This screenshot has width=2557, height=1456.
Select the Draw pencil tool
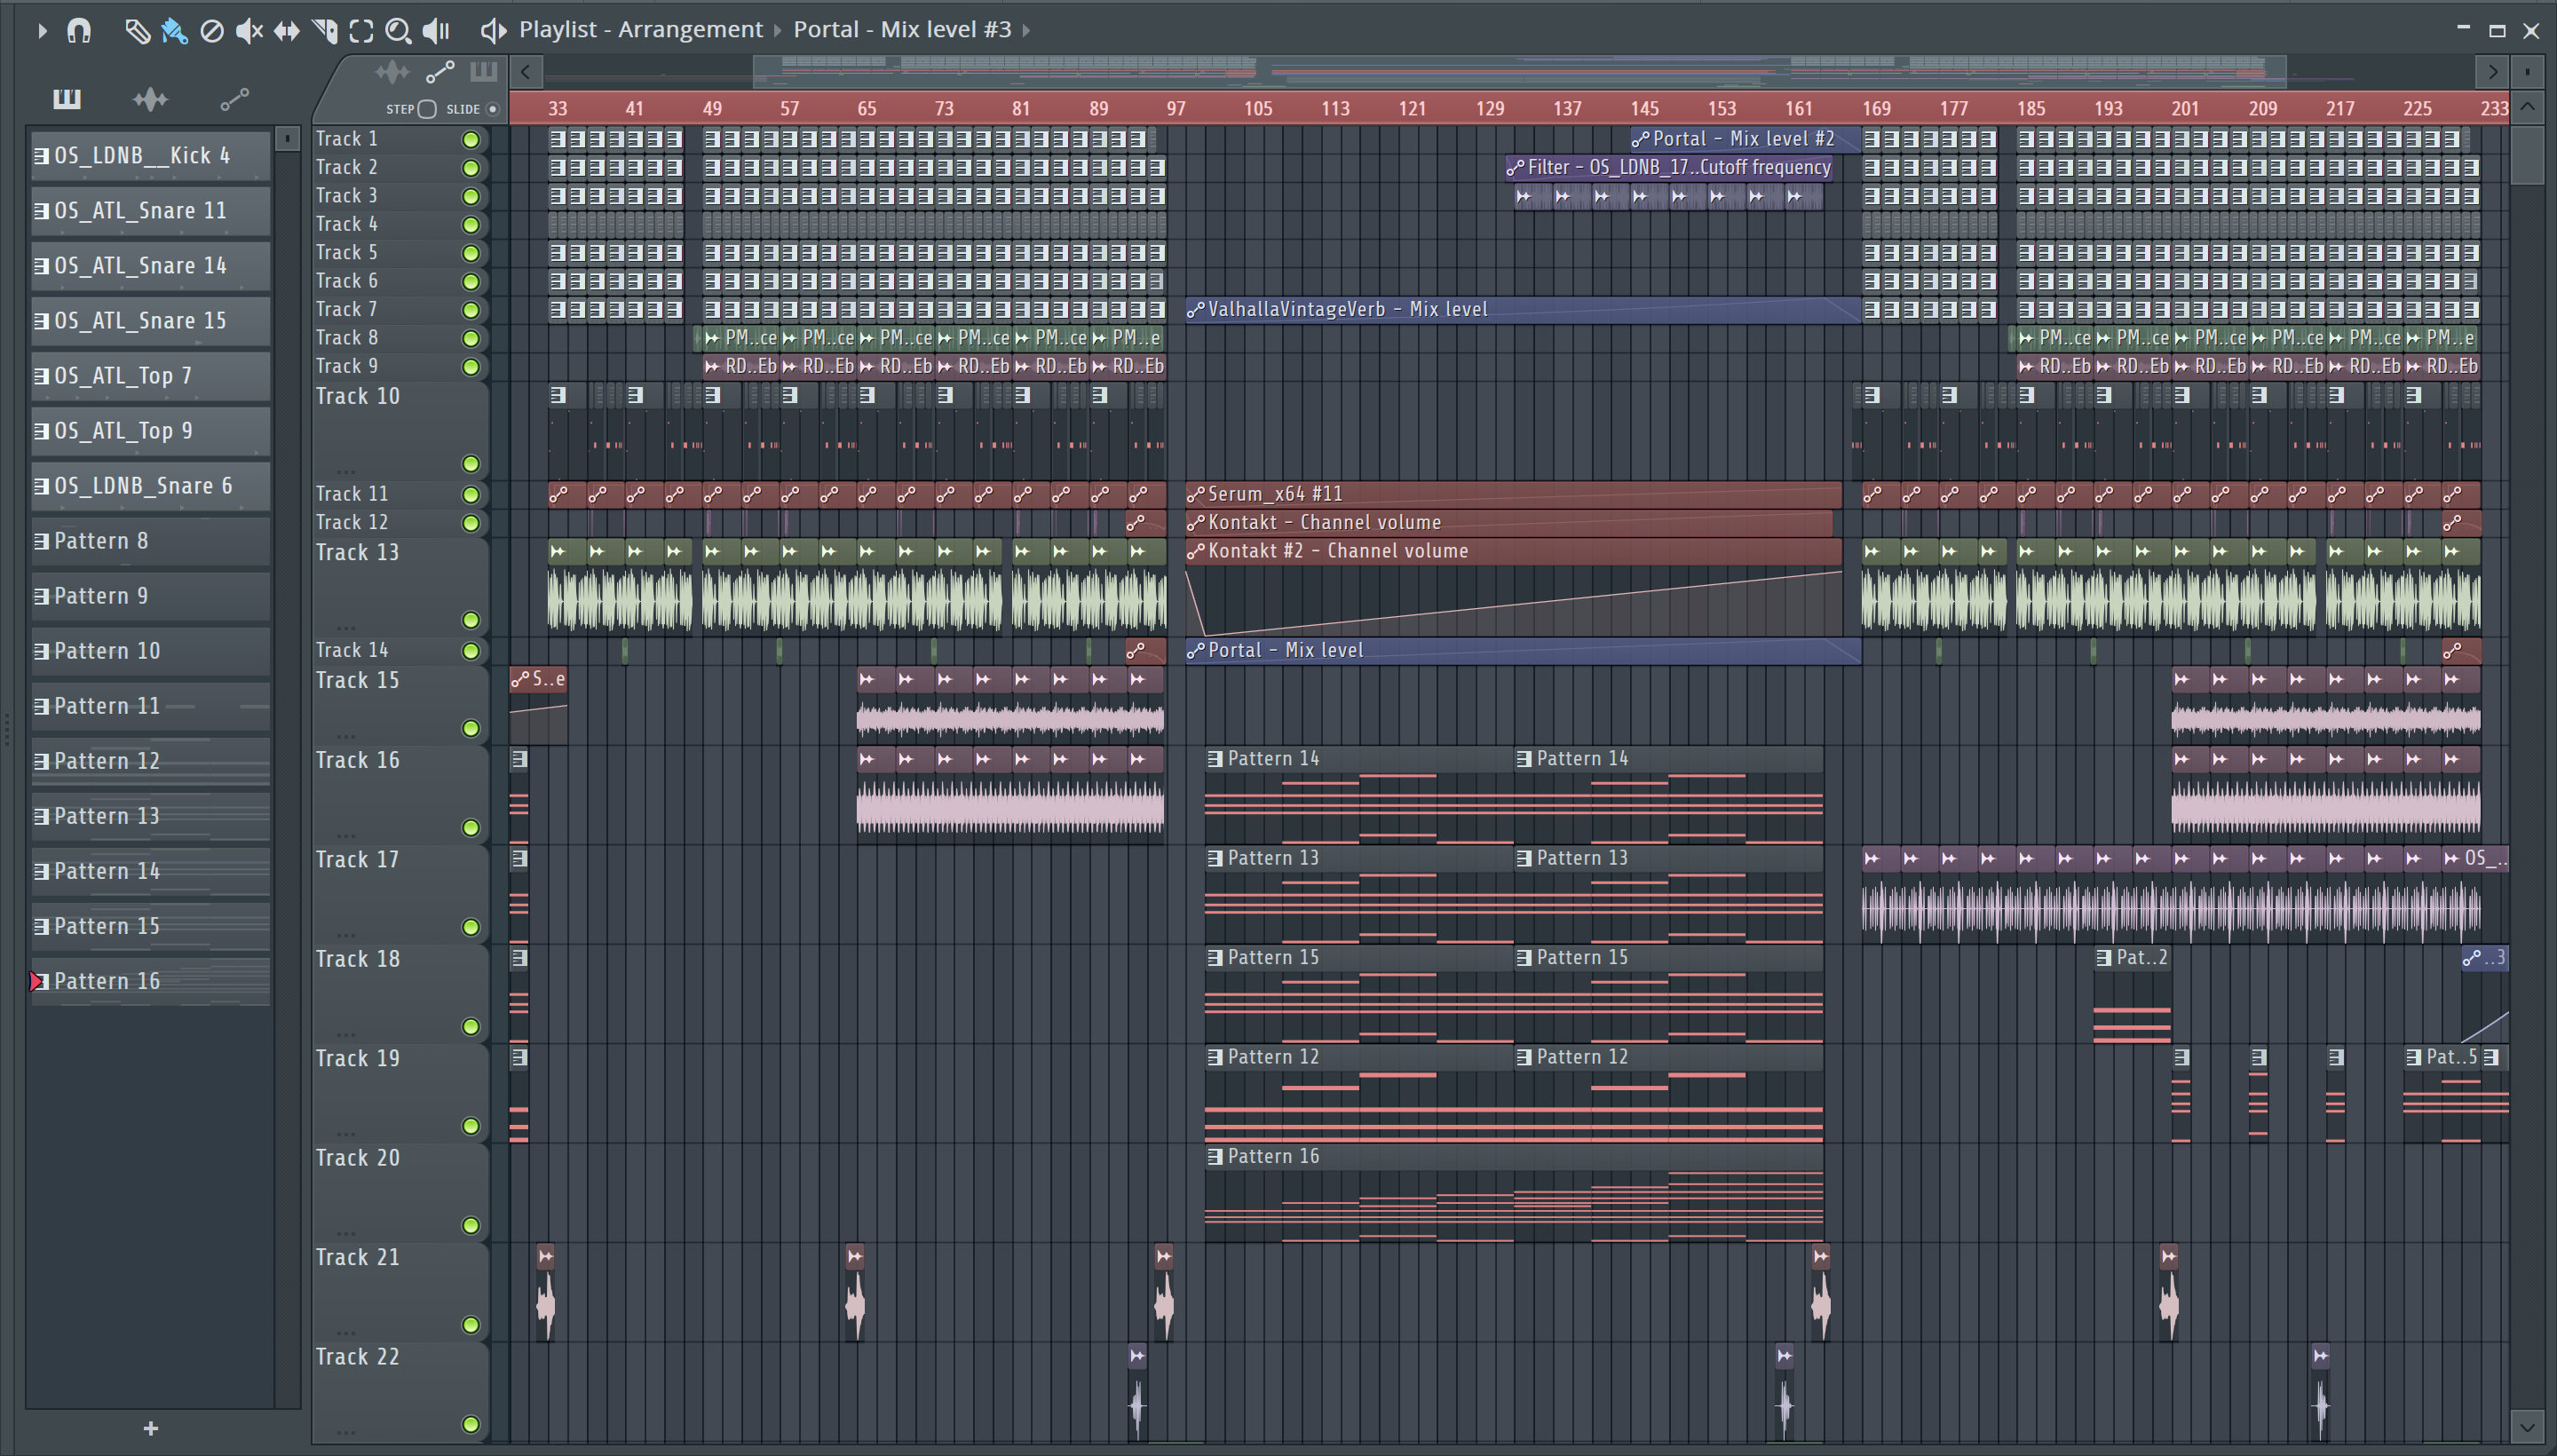(137, 31)
